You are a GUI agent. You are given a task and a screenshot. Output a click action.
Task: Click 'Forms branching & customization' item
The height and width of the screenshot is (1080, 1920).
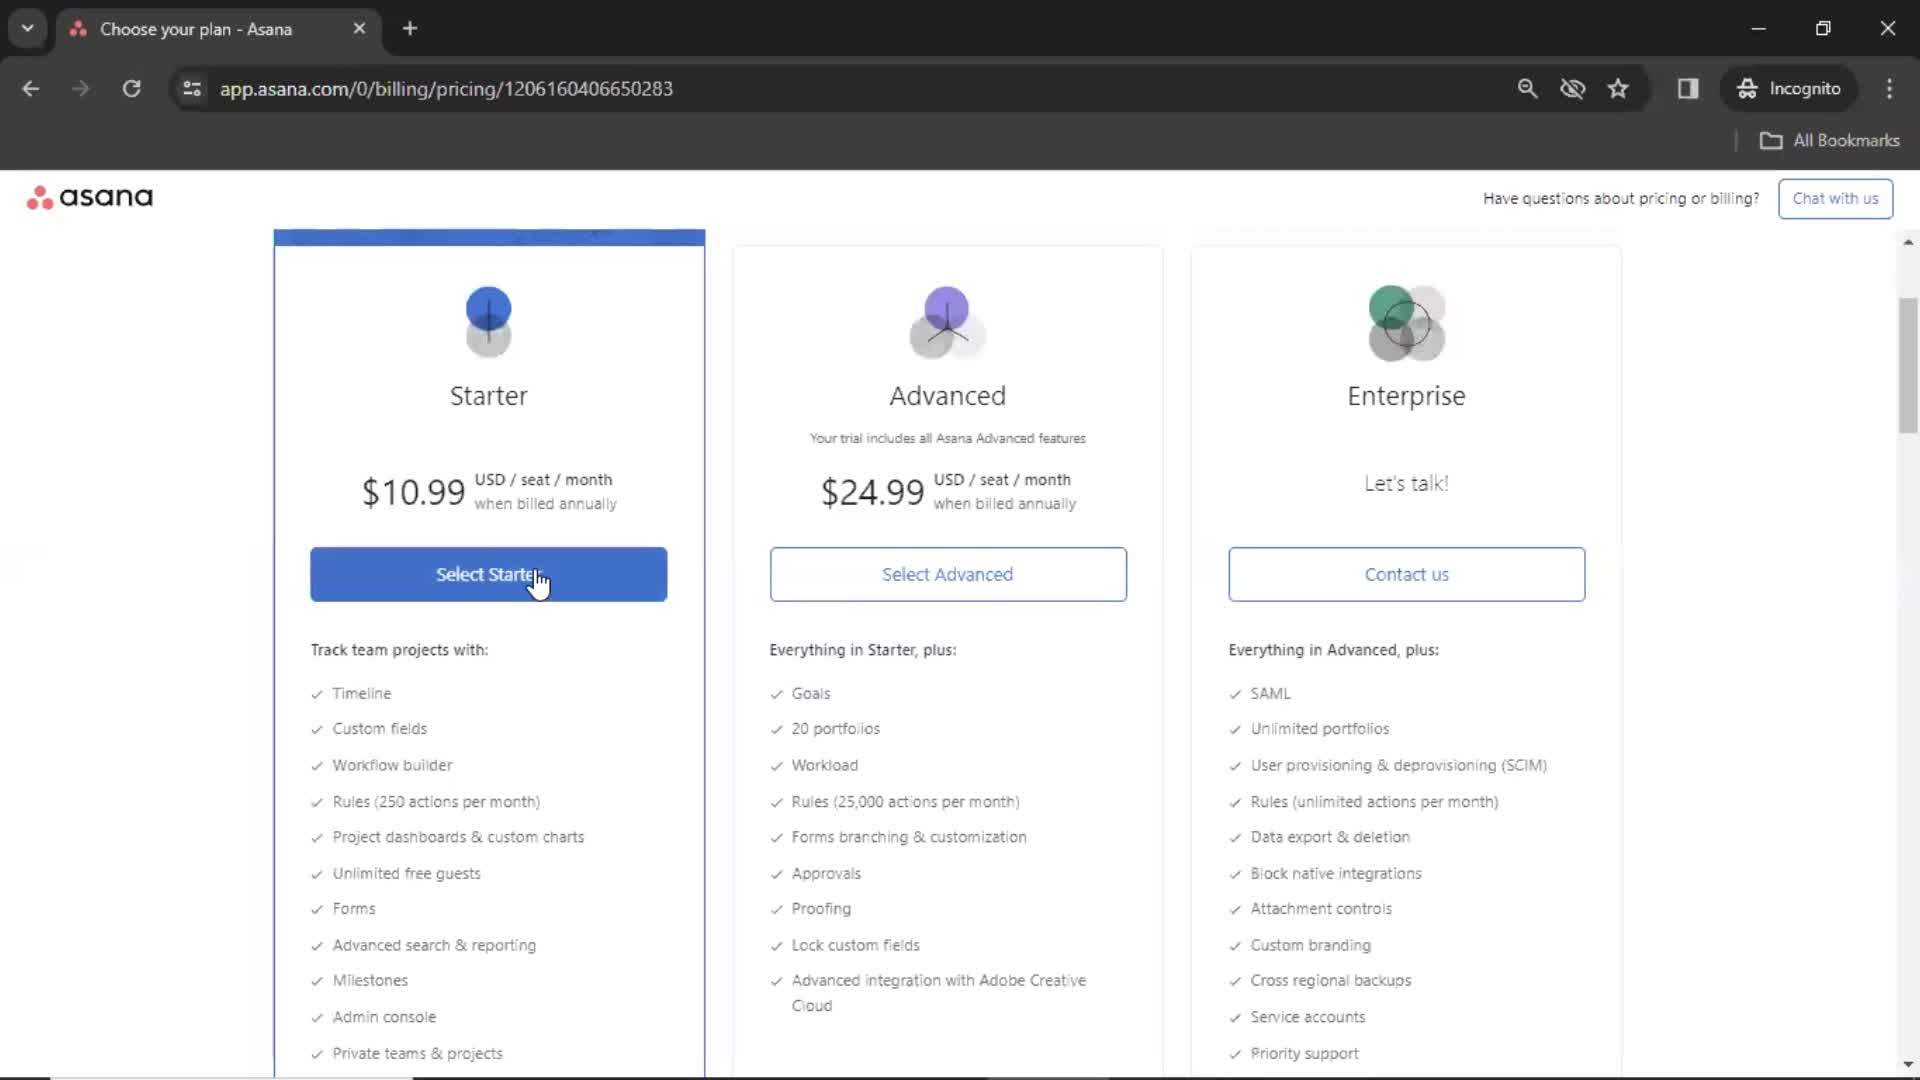coord(908,837)
